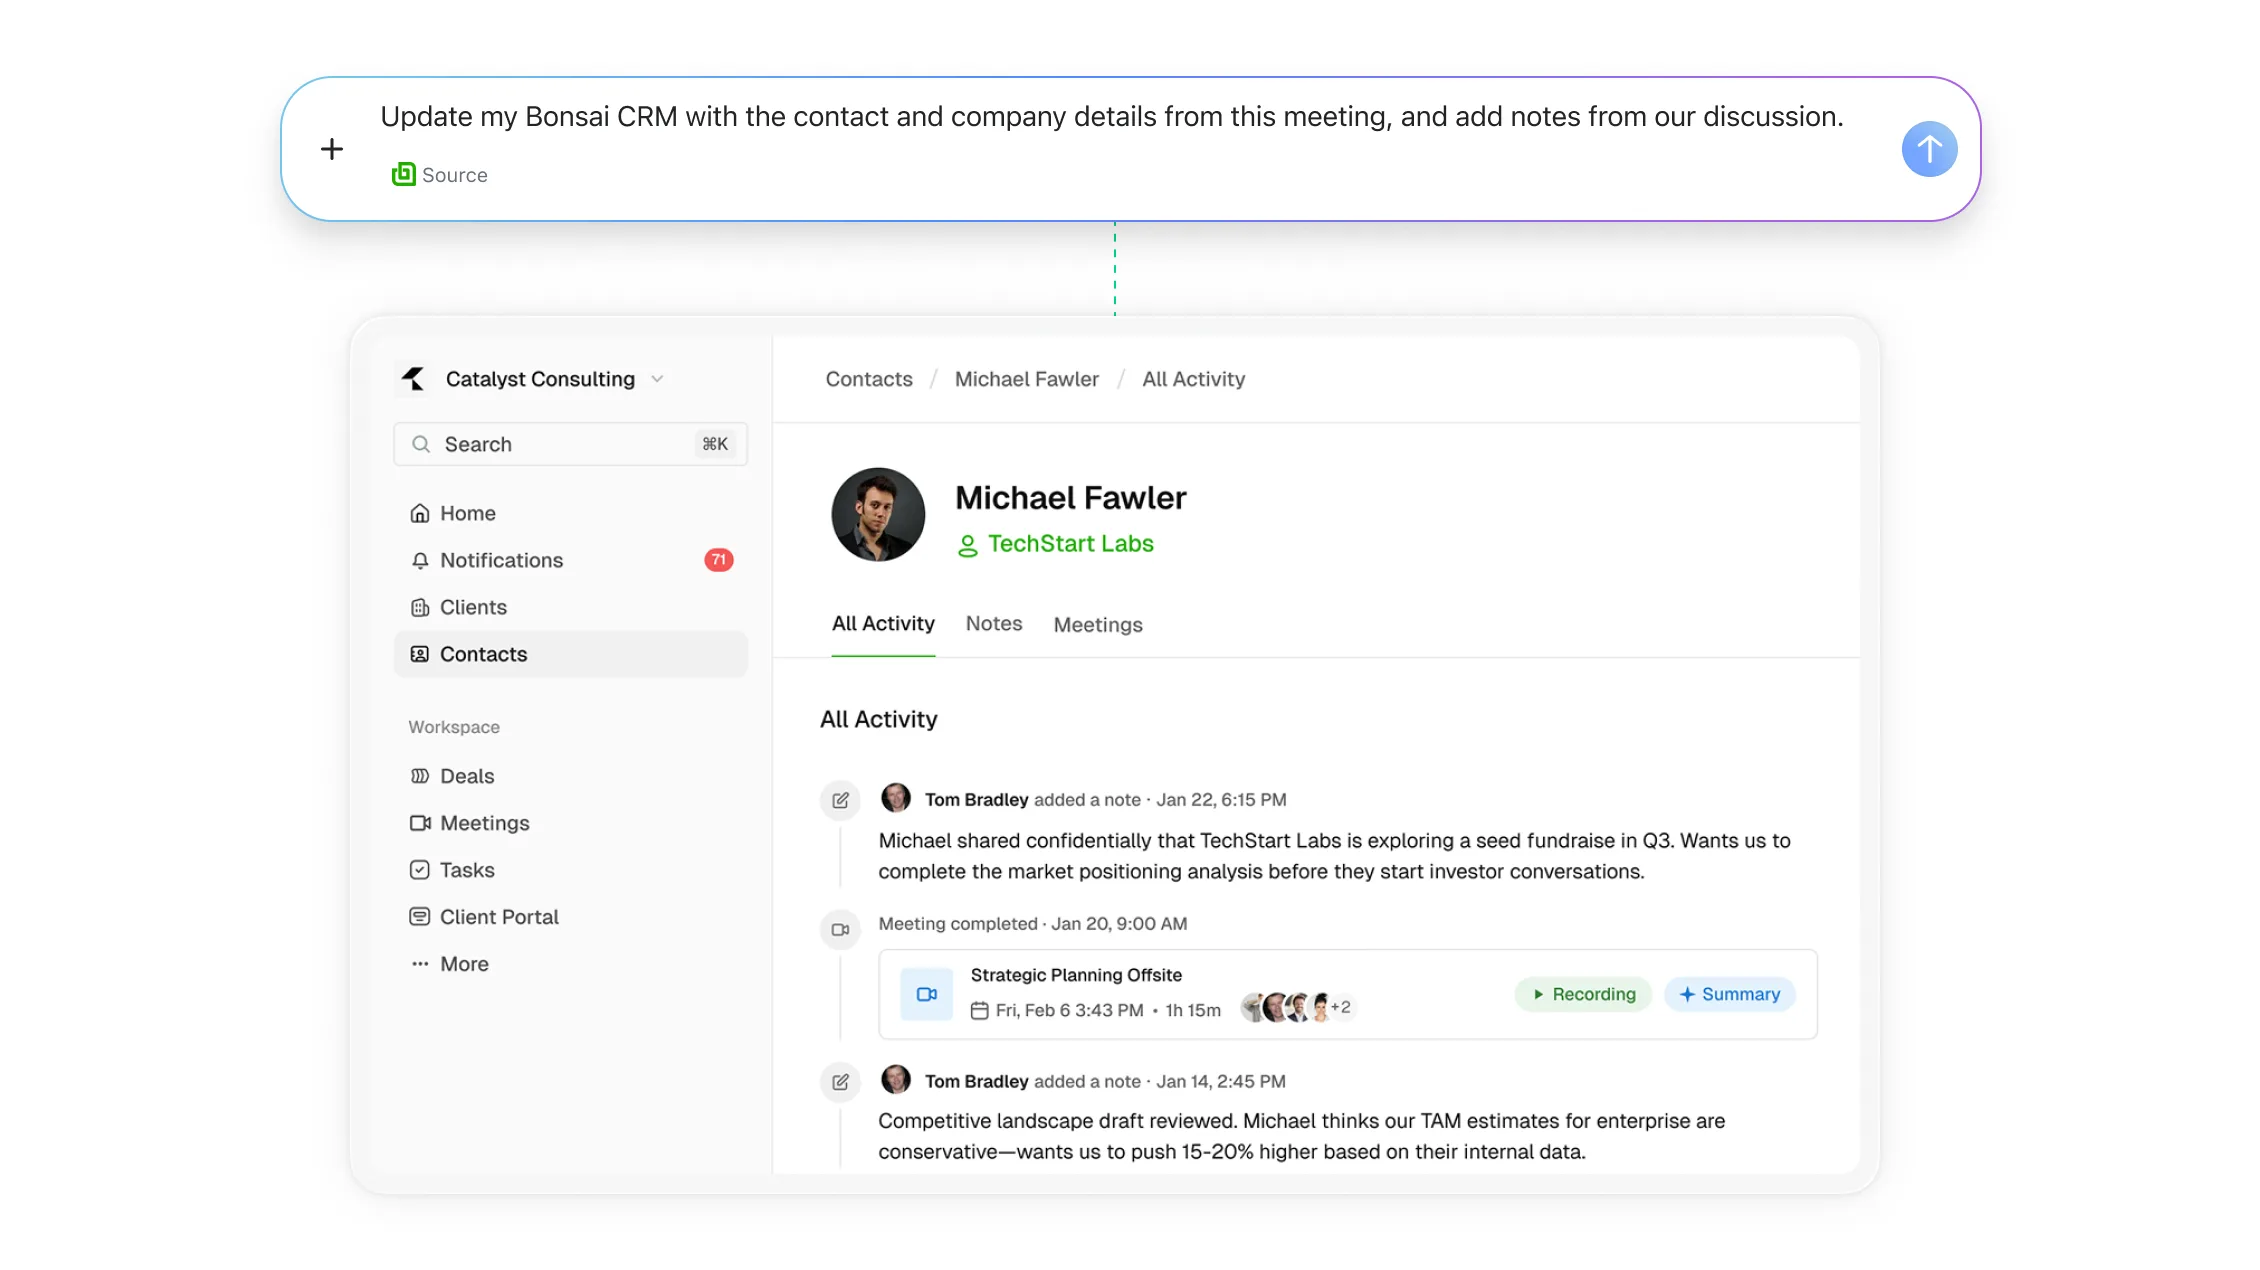Viewport: 2260px width, 1270px height.
Task: Click the three-dots More icon
Action: [420, 964]
